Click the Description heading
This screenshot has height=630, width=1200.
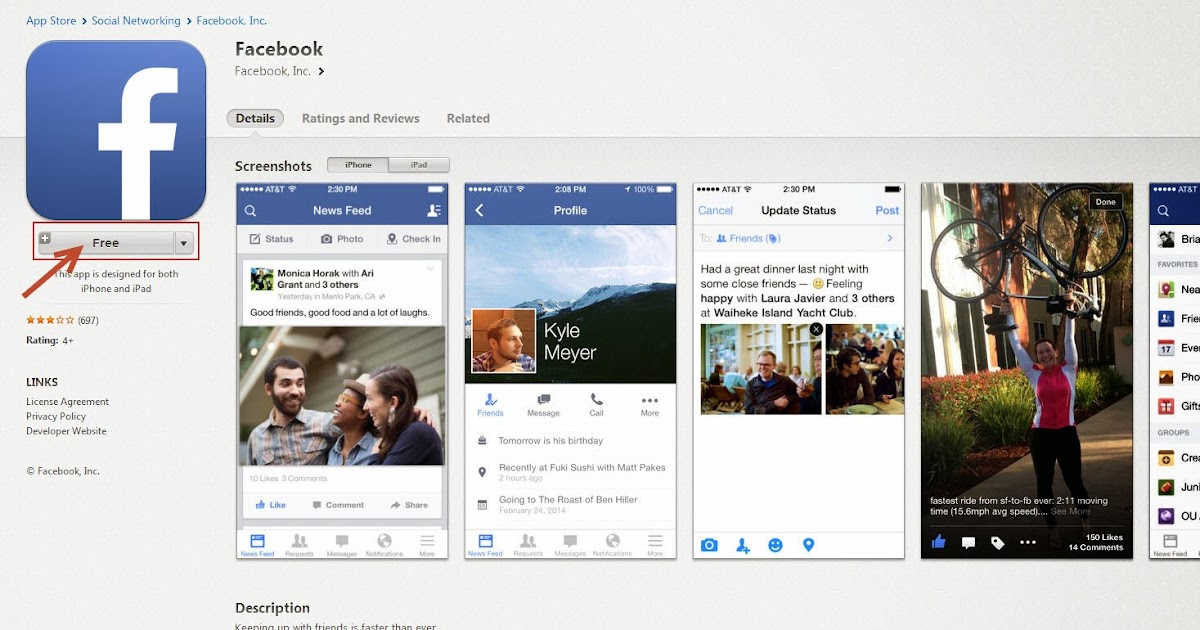coord(272,608)
